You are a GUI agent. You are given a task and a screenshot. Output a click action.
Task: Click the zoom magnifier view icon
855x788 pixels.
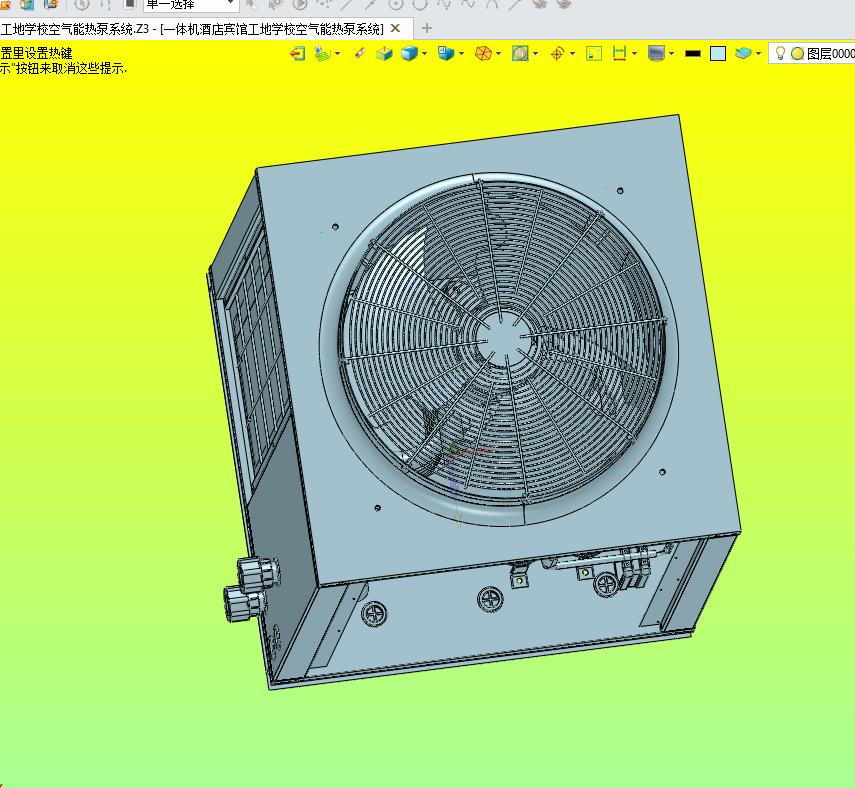point(520,53)
